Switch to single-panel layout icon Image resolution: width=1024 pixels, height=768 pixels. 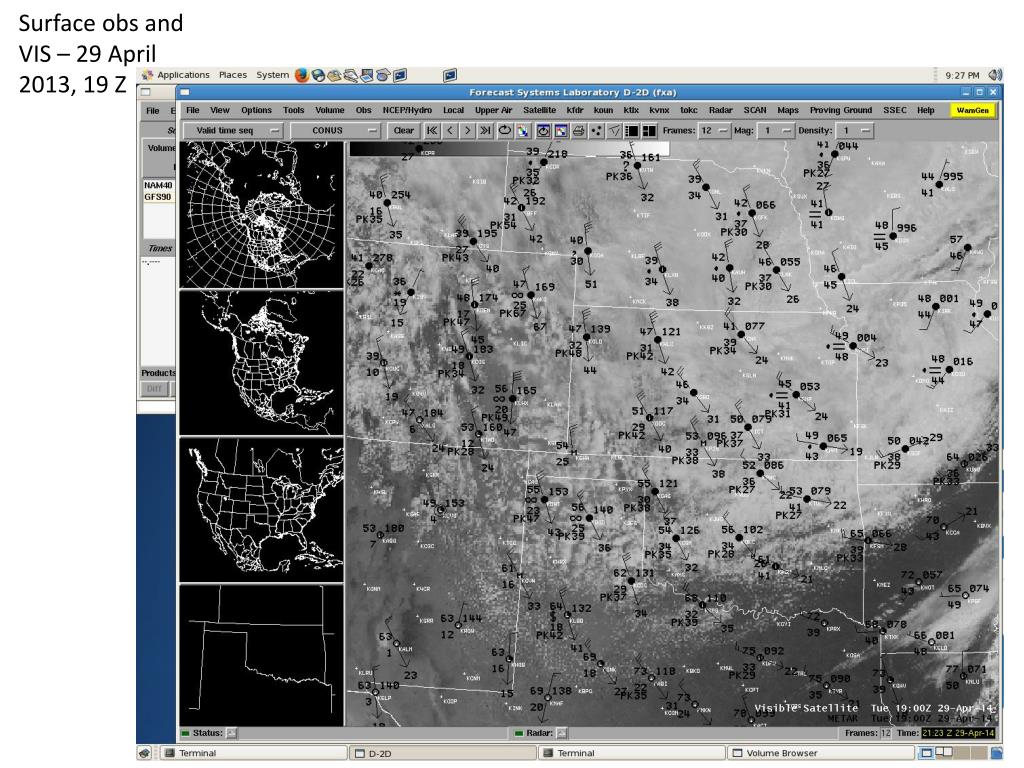632,131
